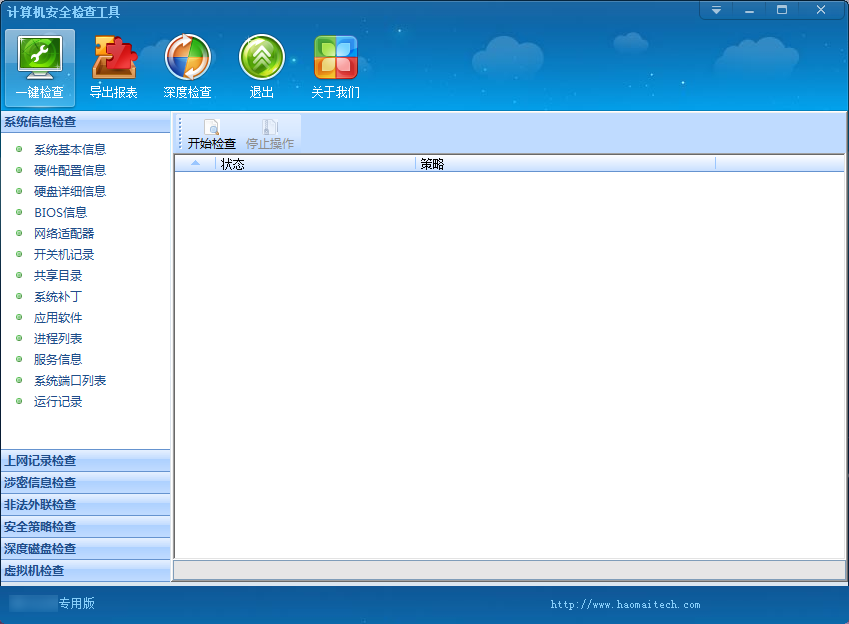Click the 一键检查 one-click check icon
This screenshot has width=849, height=624.
[40, 67]
